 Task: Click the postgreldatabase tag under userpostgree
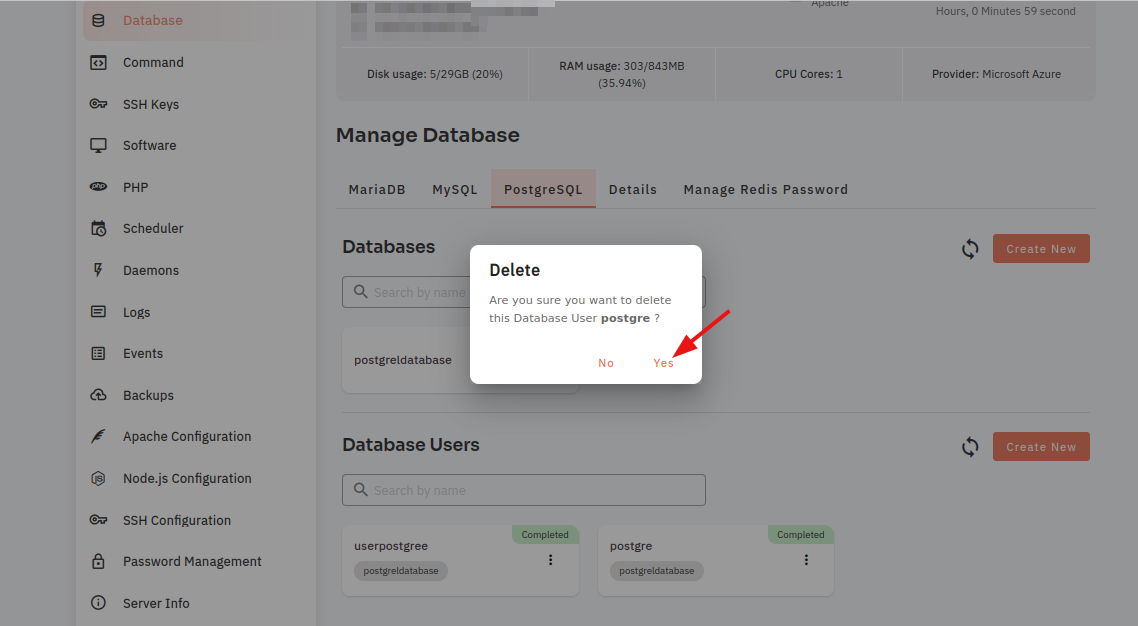pos(401,571)
